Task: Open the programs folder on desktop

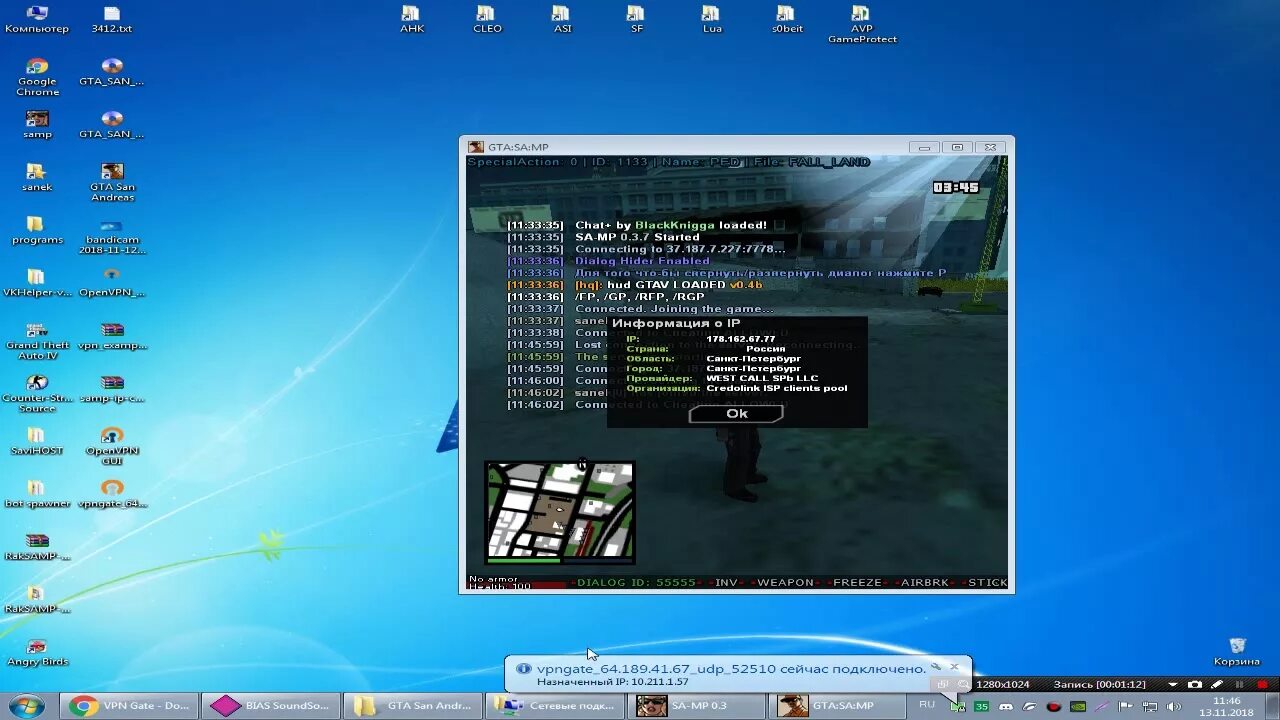Action: click(37, 230)
